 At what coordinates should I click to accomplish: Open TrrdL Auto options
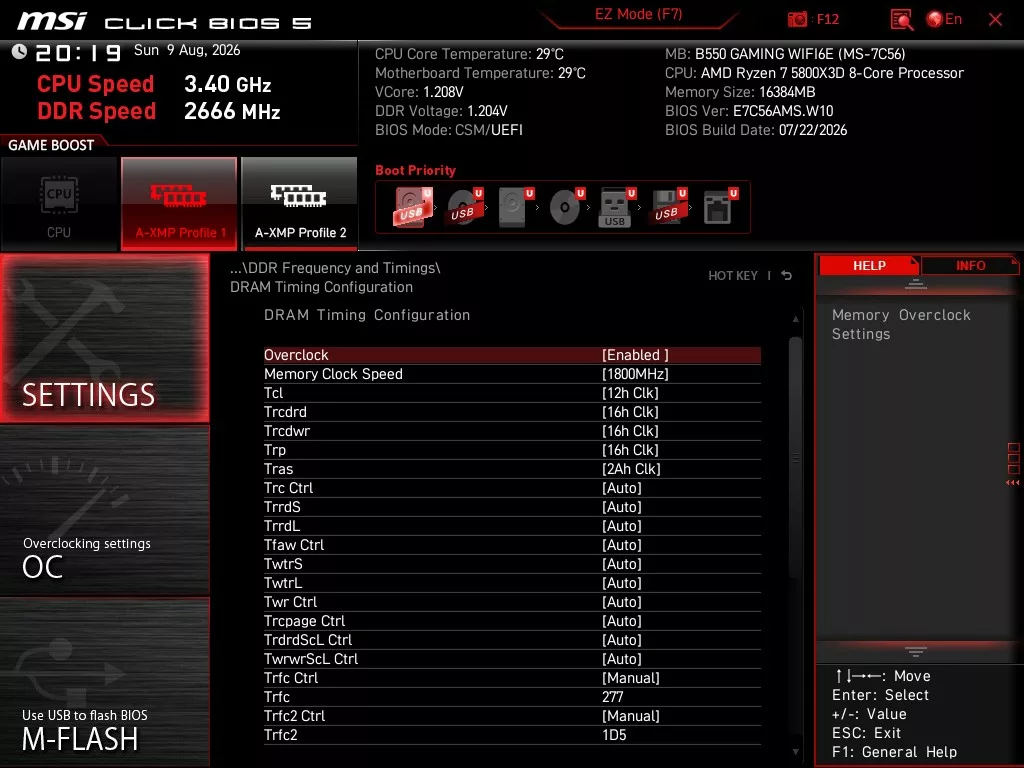[x=512, y=526]
